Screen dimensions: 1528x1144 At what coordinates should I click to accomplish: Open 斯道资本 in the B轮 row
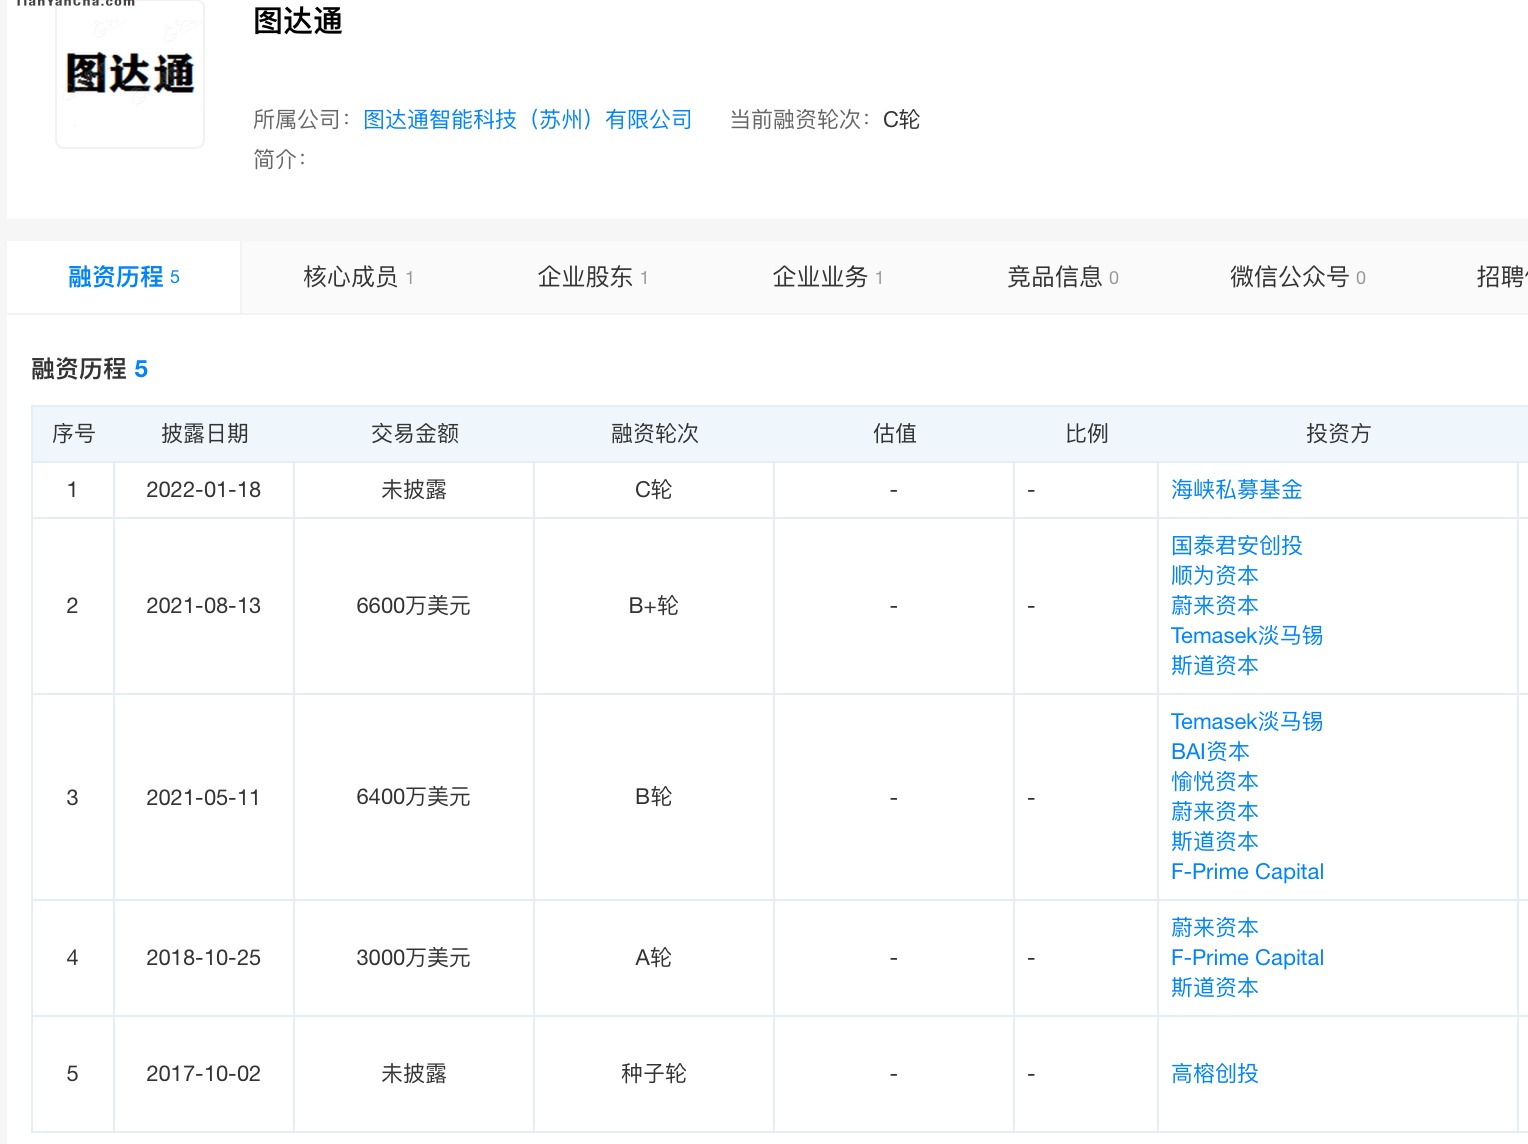pyautogui.click(x=1214, y=842)
